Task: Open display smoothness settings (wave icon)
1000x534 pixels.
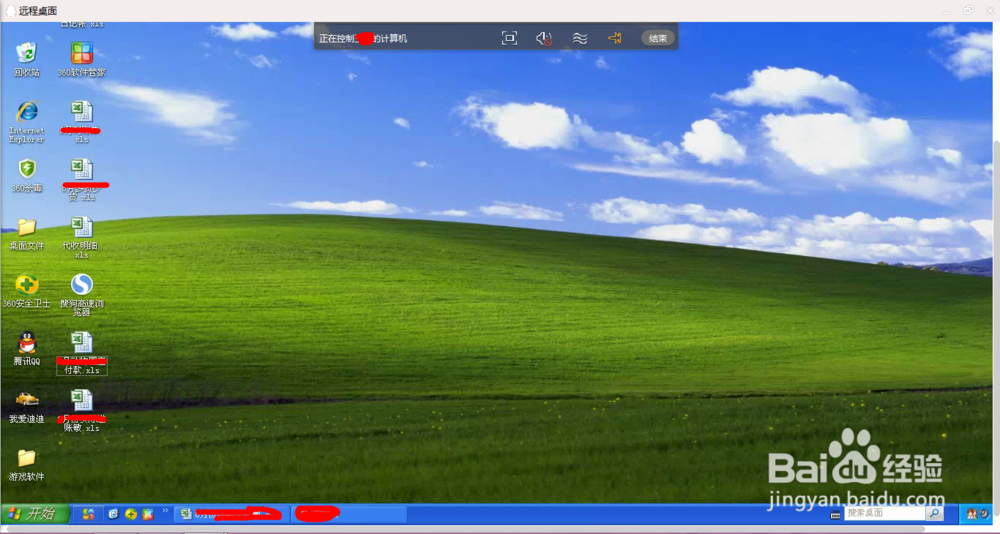Action: tap(580, 38)
